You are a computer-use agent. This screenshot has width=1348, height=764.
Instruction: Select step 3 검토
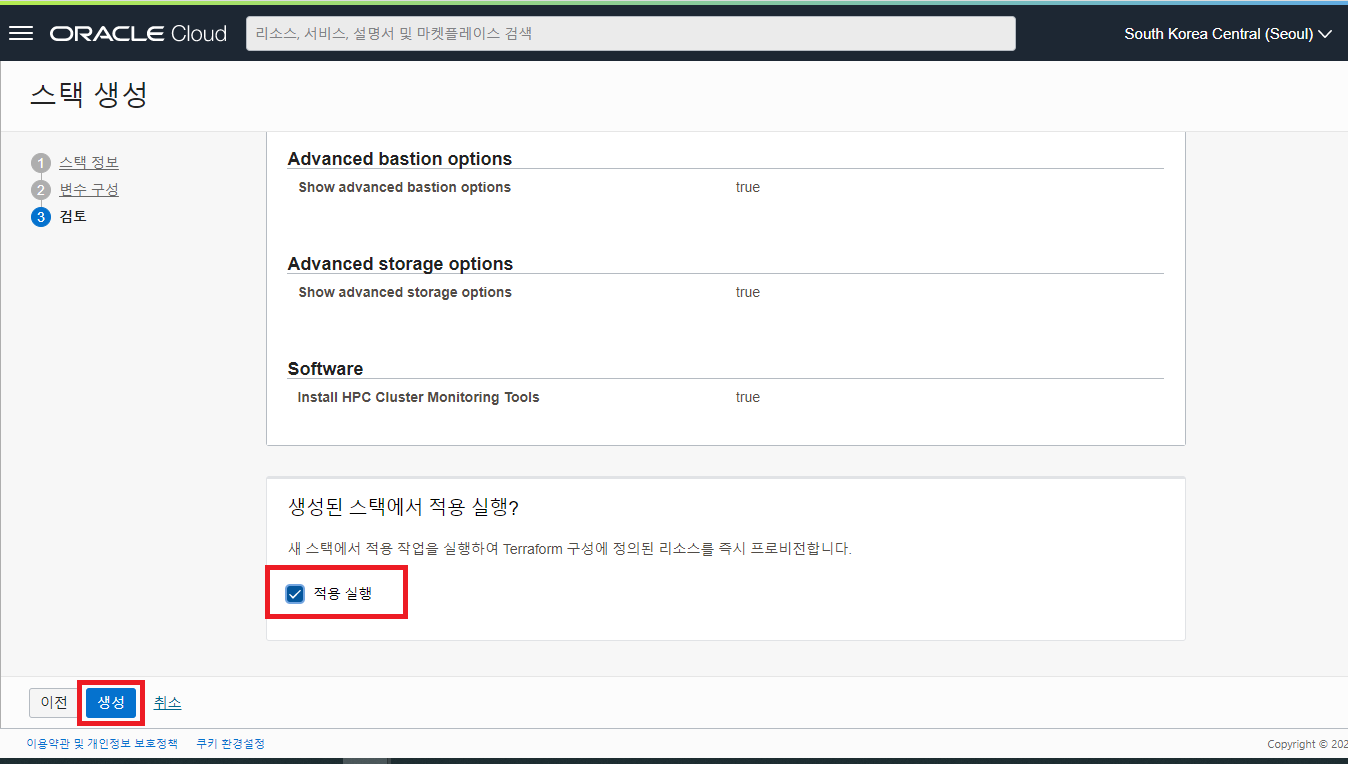click(x=73, y=216)
